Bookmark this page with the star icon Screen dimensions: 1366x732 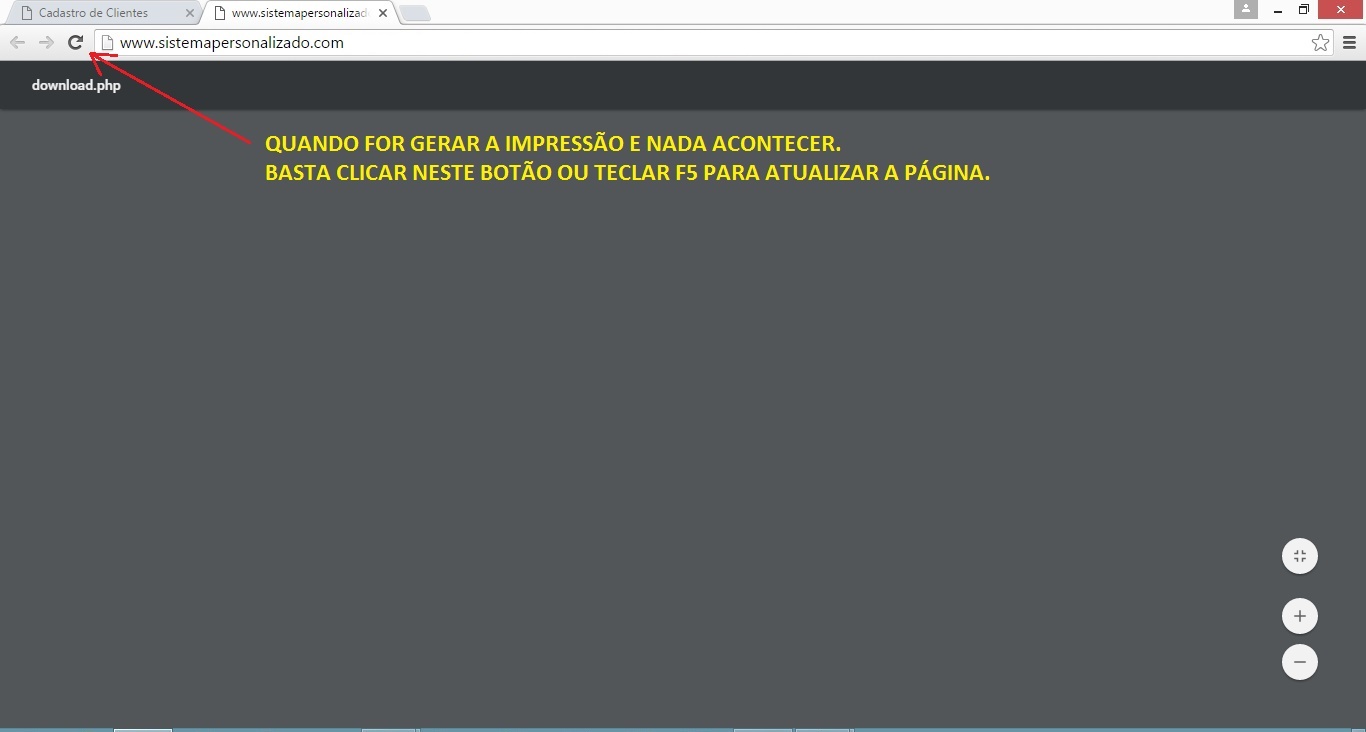tap(1320, 43)
